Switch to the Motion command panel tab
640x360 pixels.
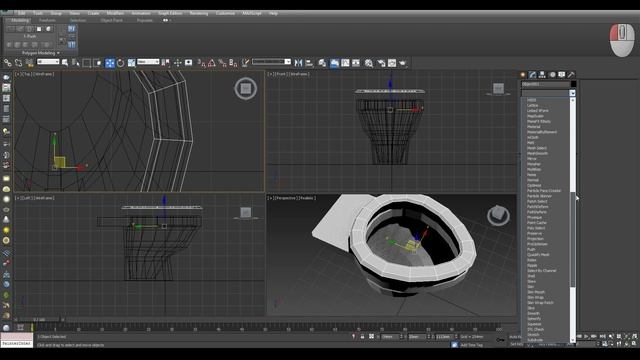click(552, 74)
